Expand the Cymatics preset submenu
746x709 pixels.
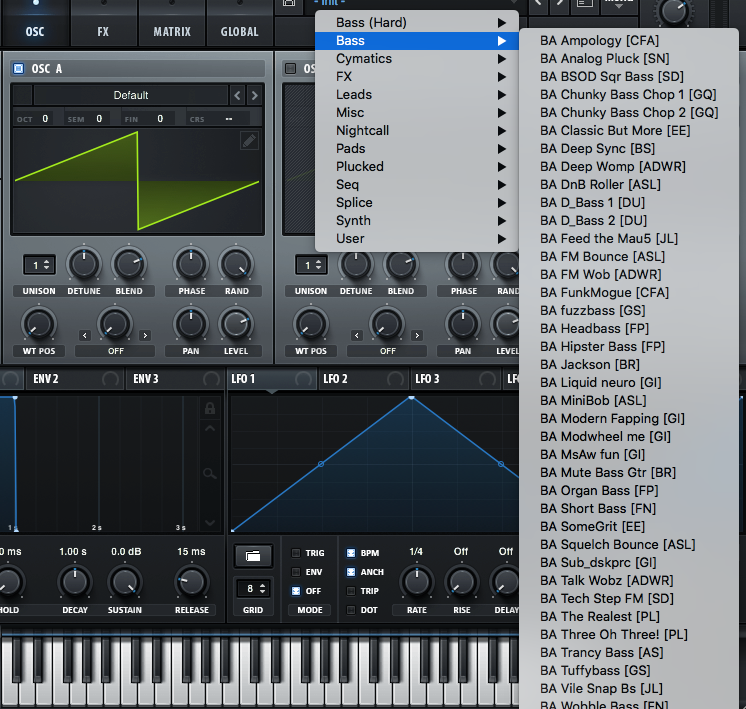coord(417,59)
